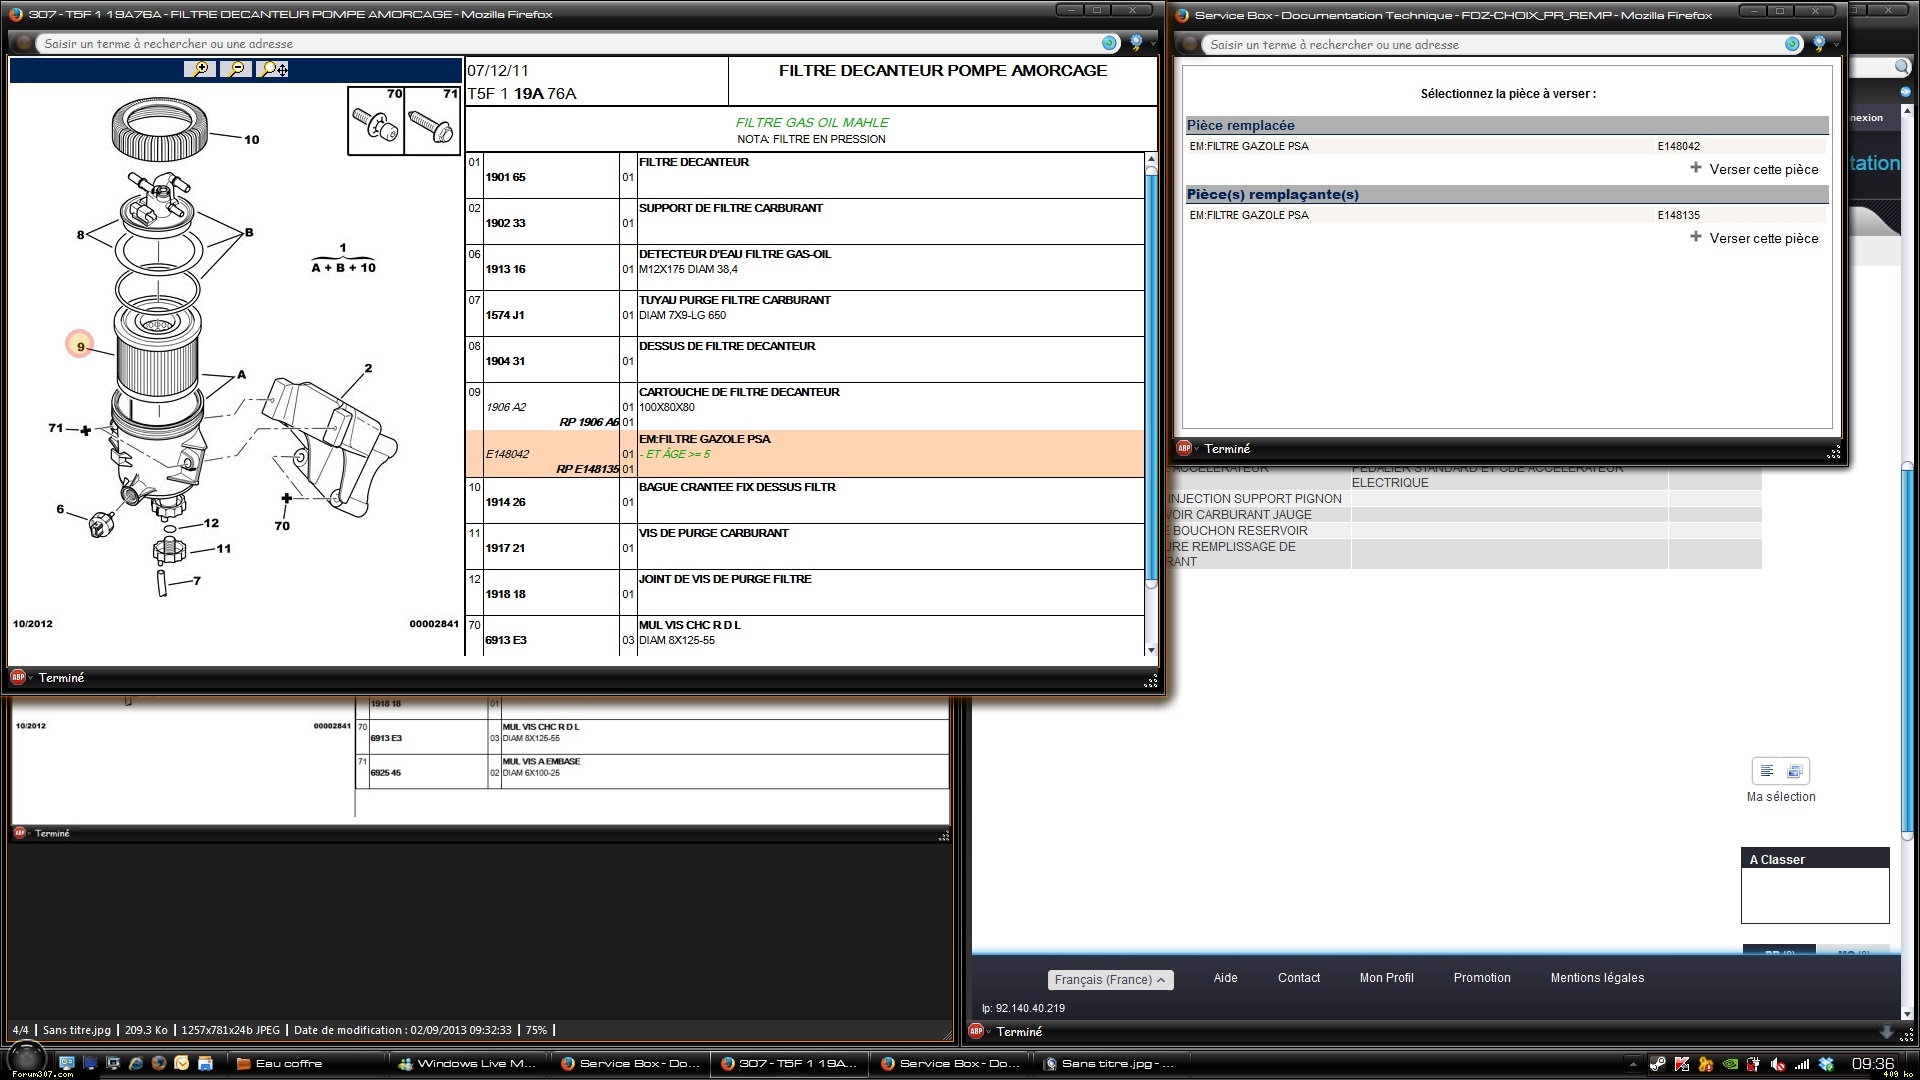Open the Français (France) language dropdown
The width and height of the screenshot is (1920, 1080).
click(1110, 980)
